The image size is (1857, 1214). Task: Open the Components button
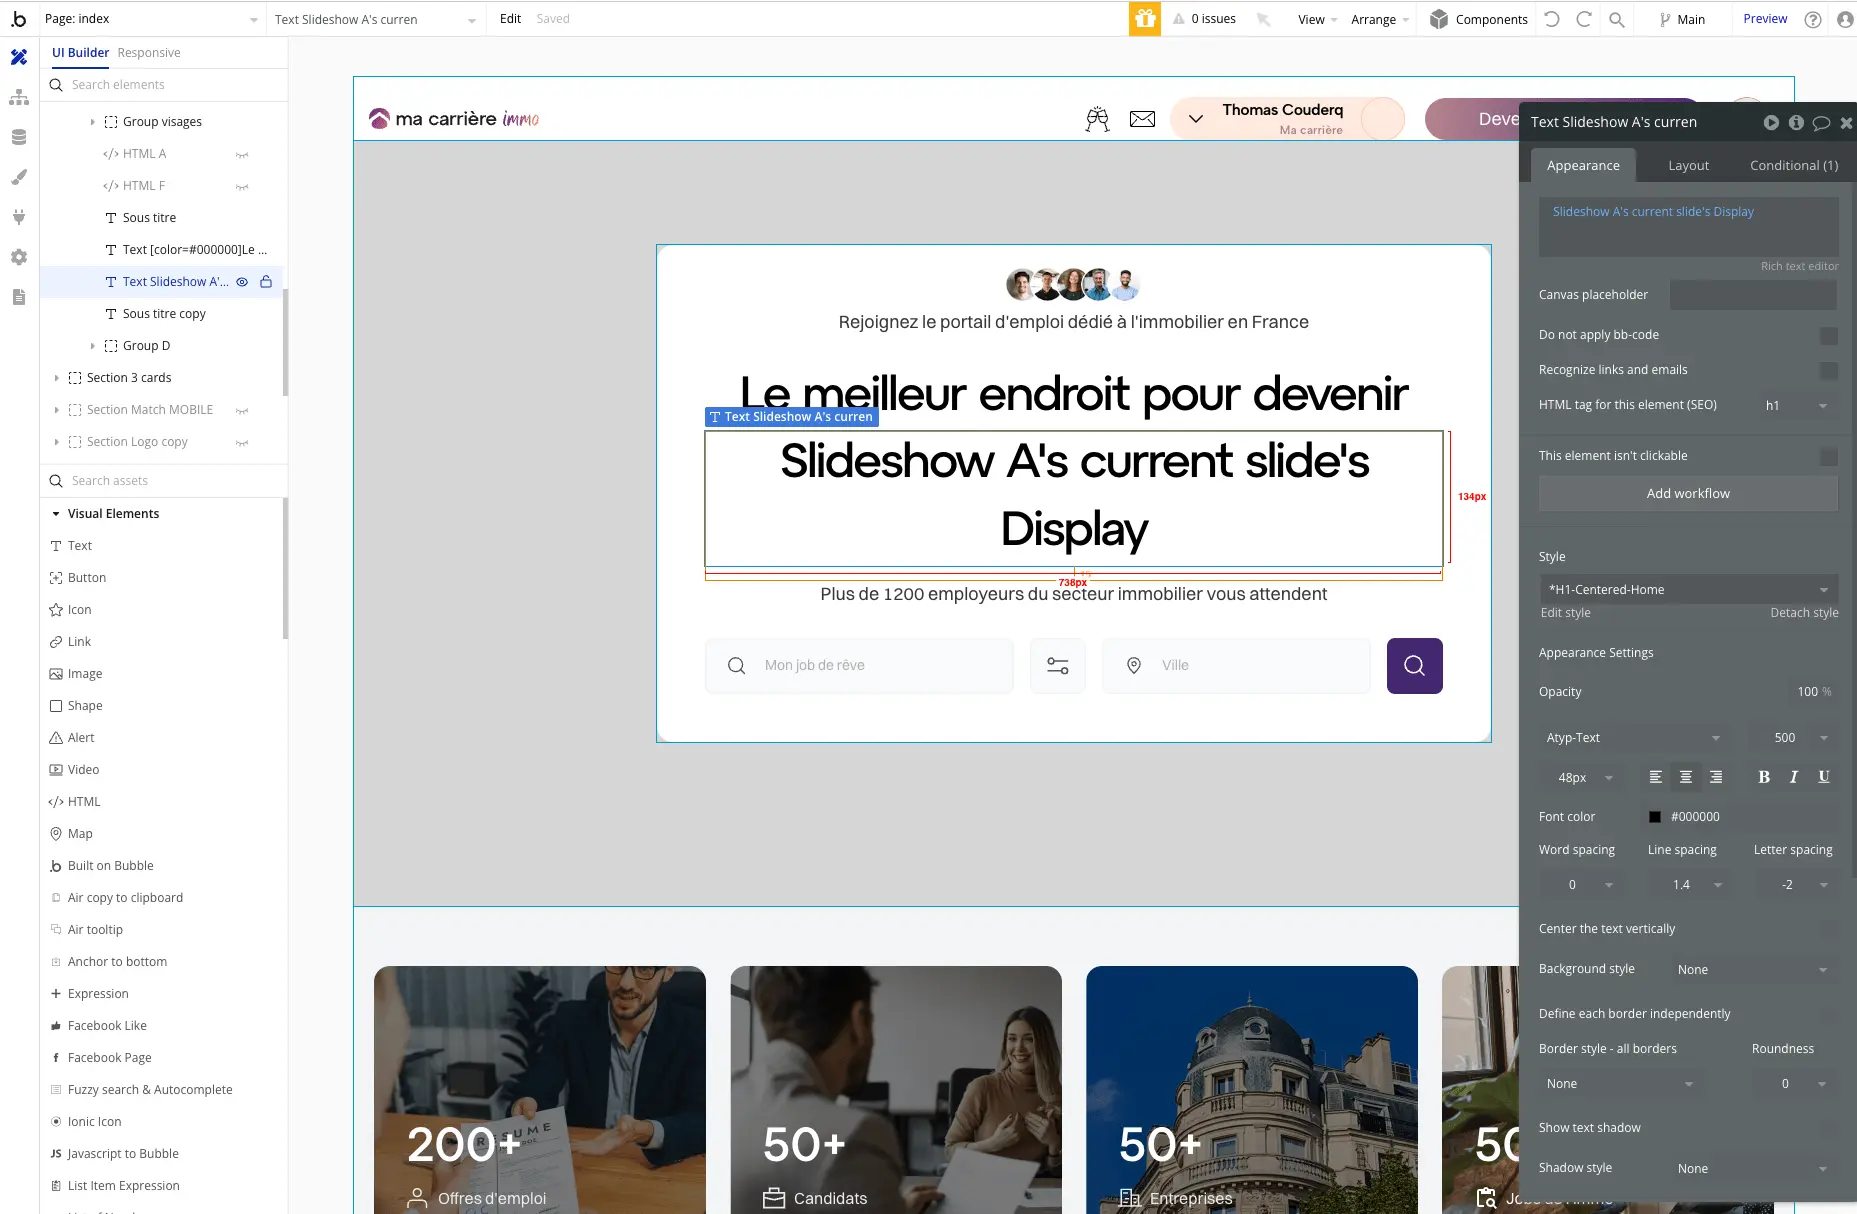pos(1478,19)
